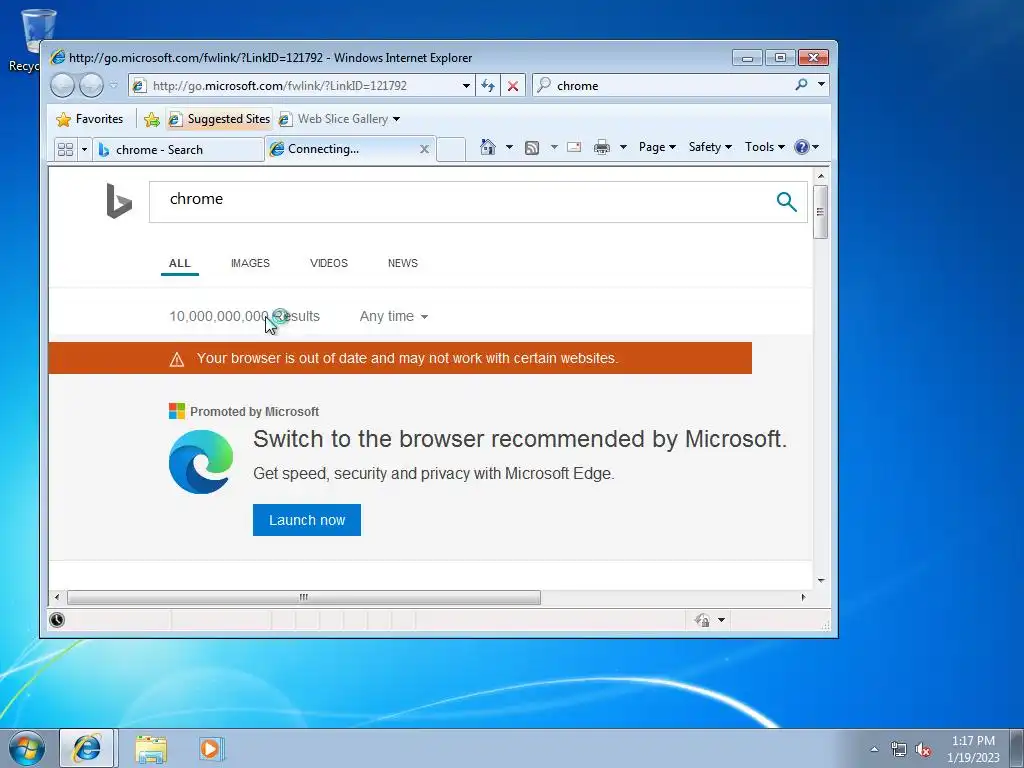Click Add to Favorites Bar icon
1024x768 pixels.
(x=152, y=119)
